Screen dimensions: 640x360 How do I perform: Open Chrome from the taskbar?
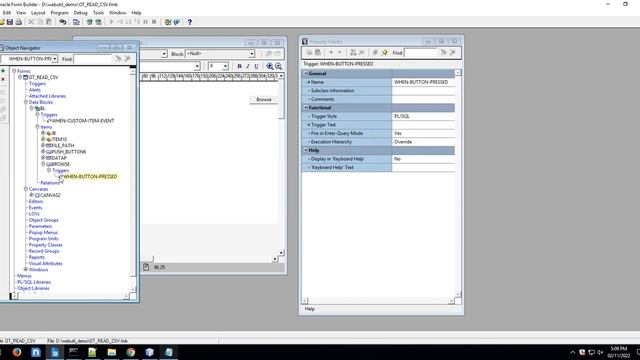tap(131, 352)
